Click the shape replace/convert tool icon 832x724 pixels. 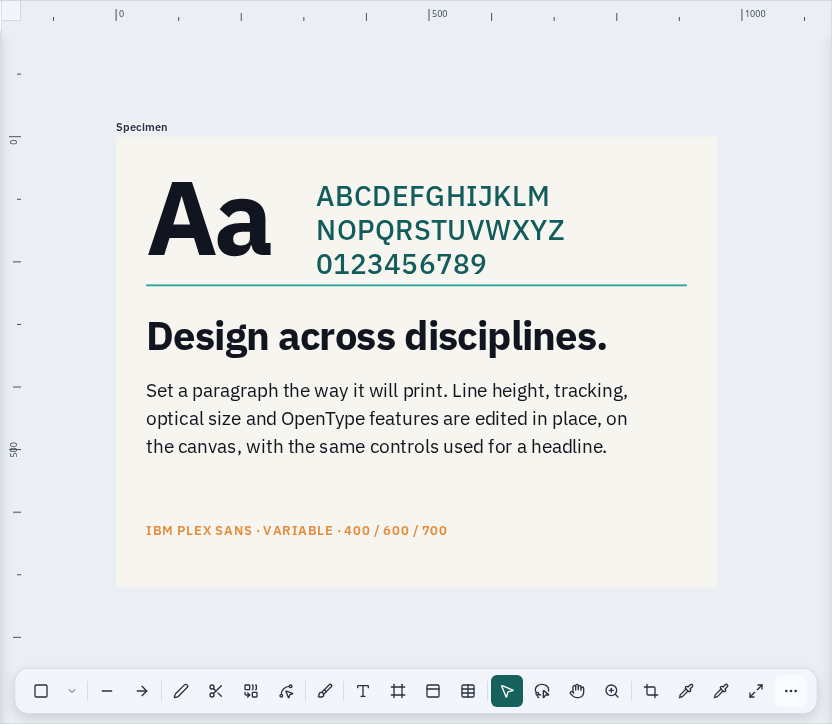(x=251, y=691)
